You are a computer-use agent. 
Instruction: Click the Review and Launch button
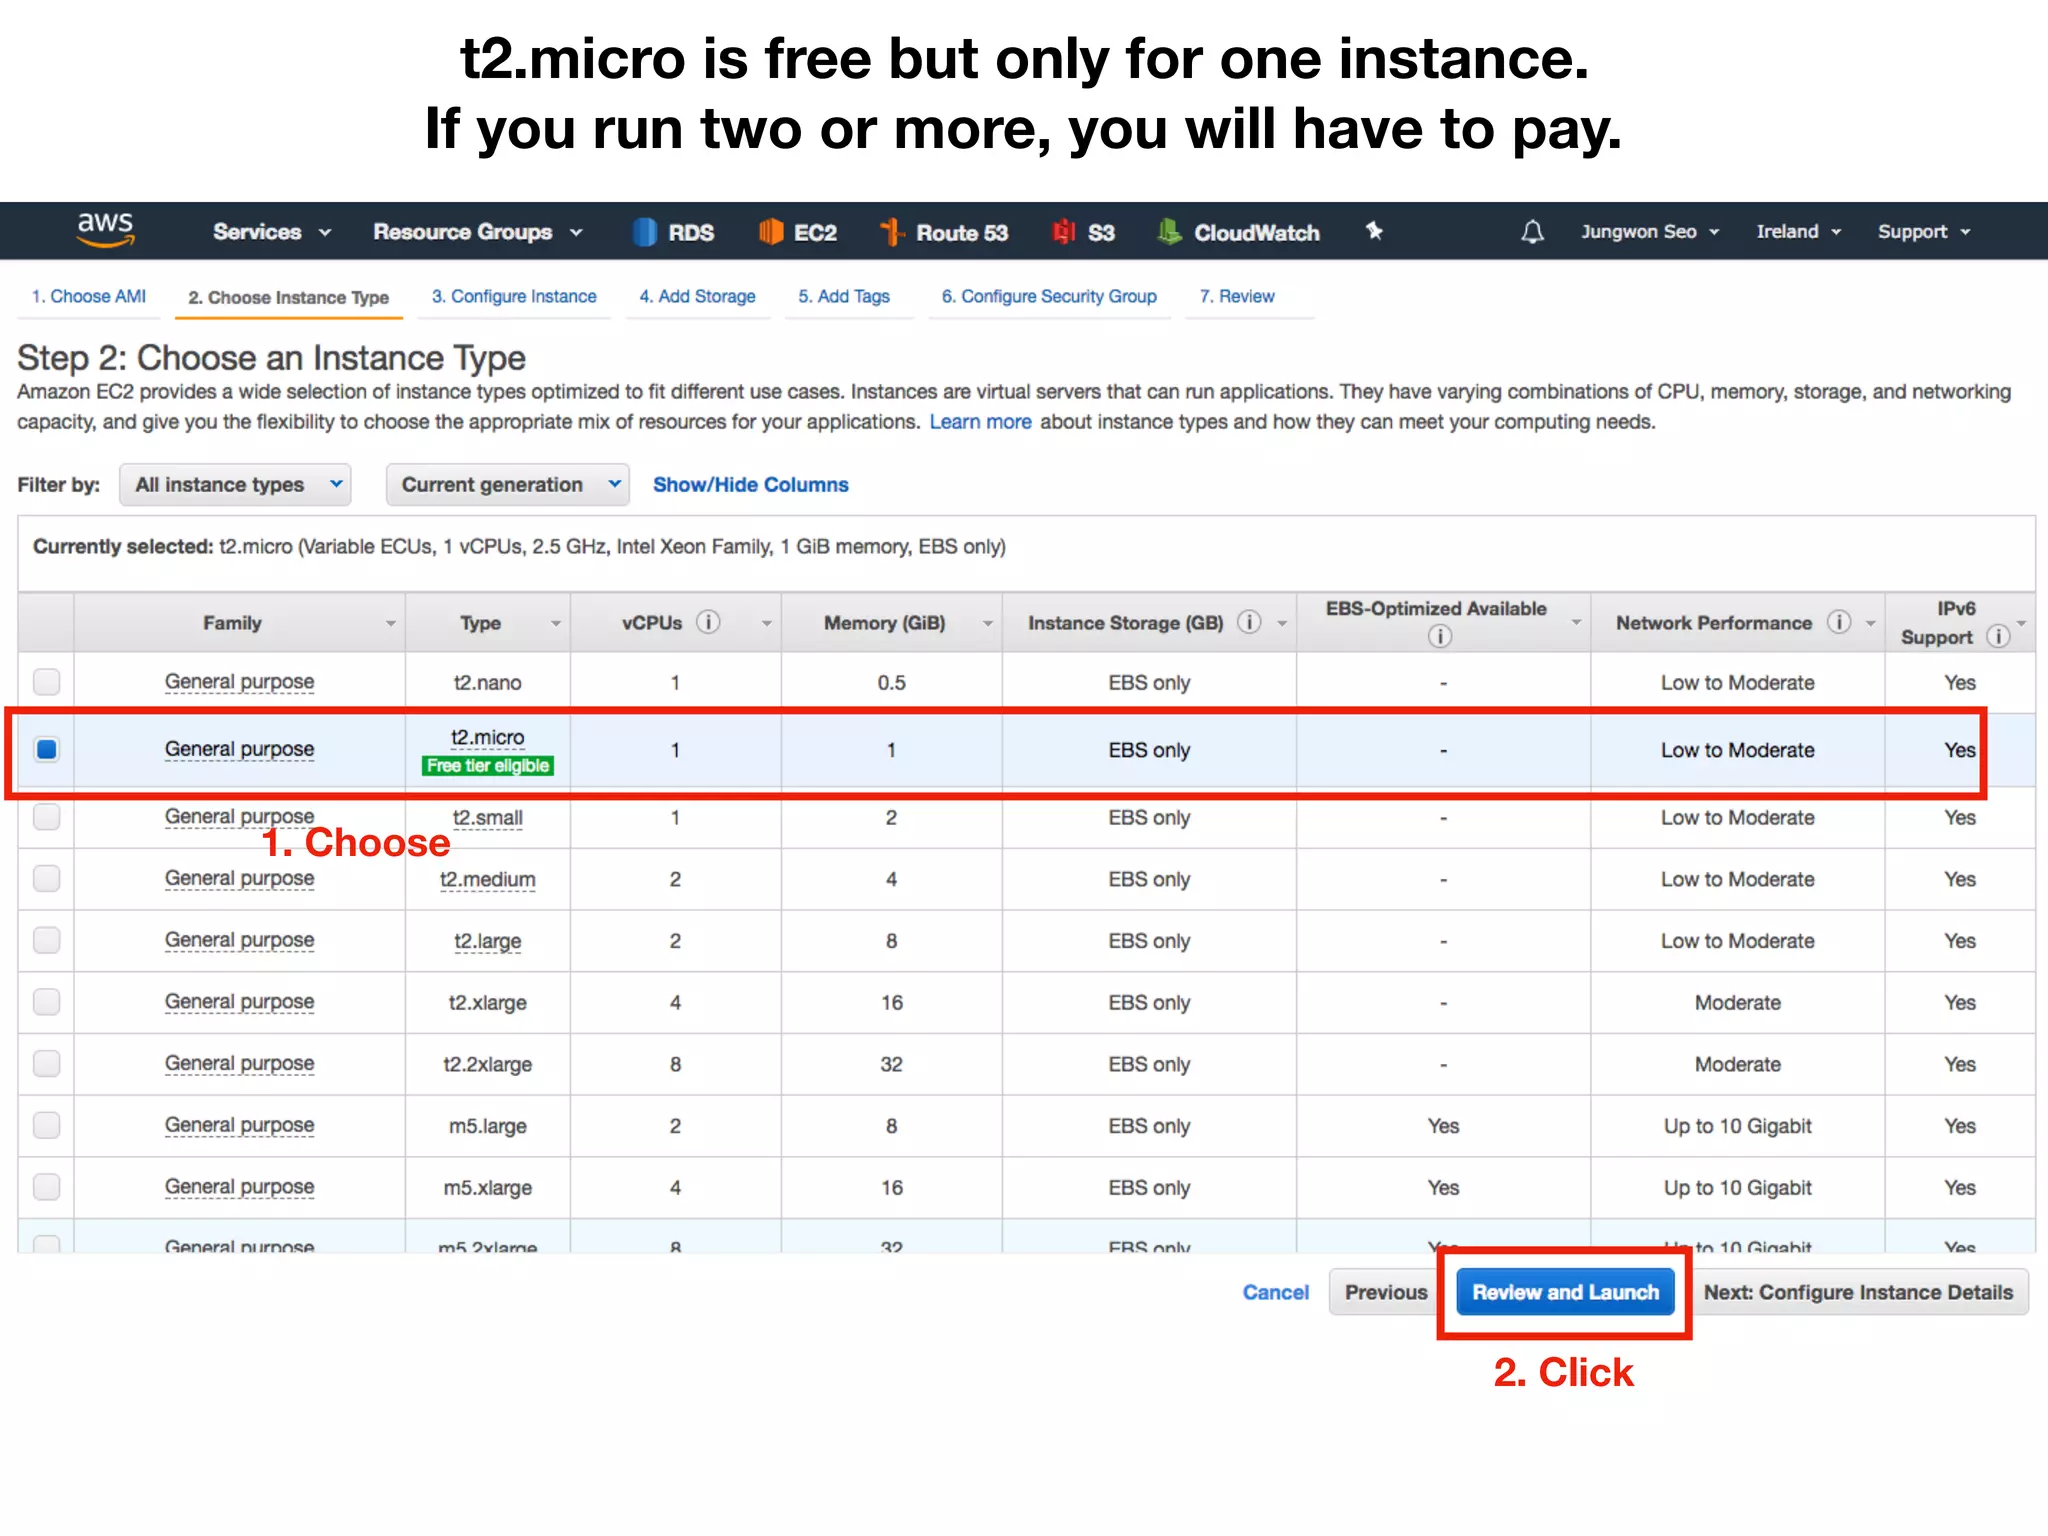[x=1565, y=1292]
